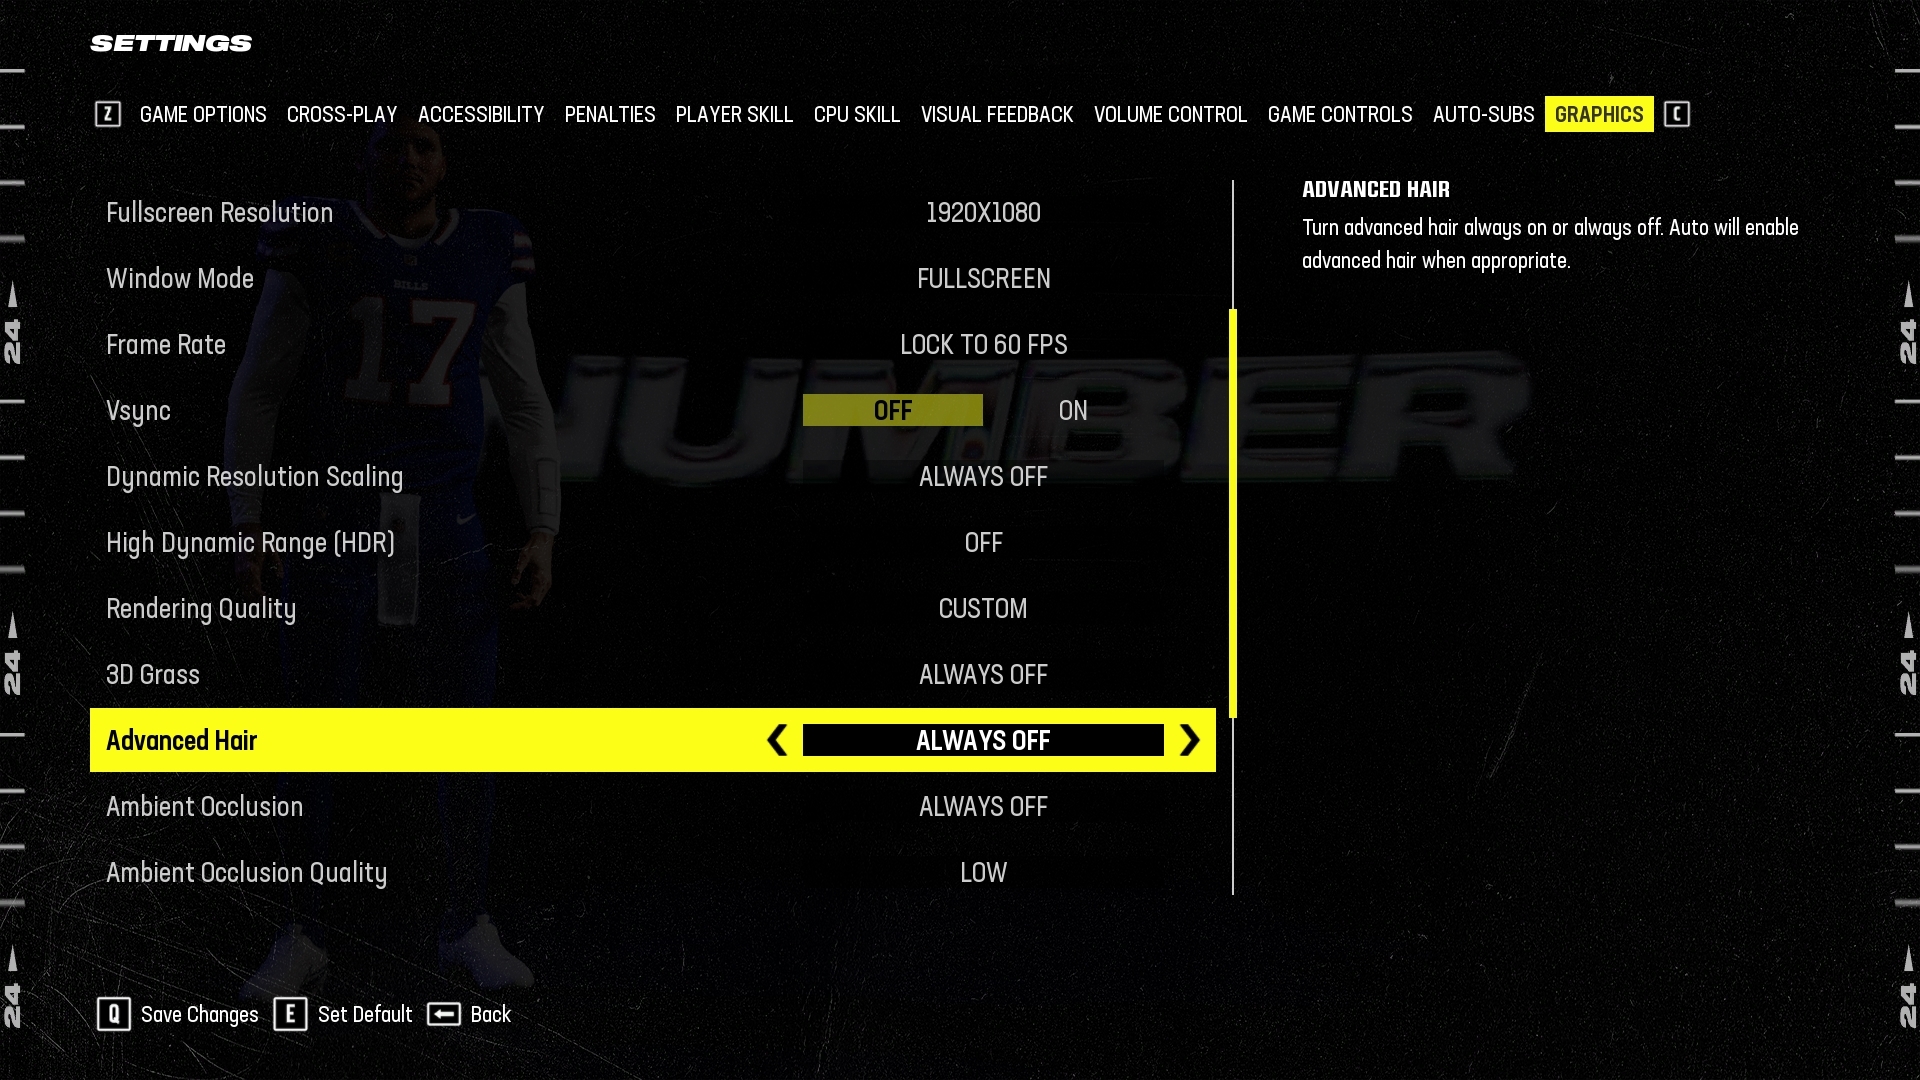Click the PENALTIES menu icon
The height and width of the screenshot is (1080, 1920).
tap(609, 115)
